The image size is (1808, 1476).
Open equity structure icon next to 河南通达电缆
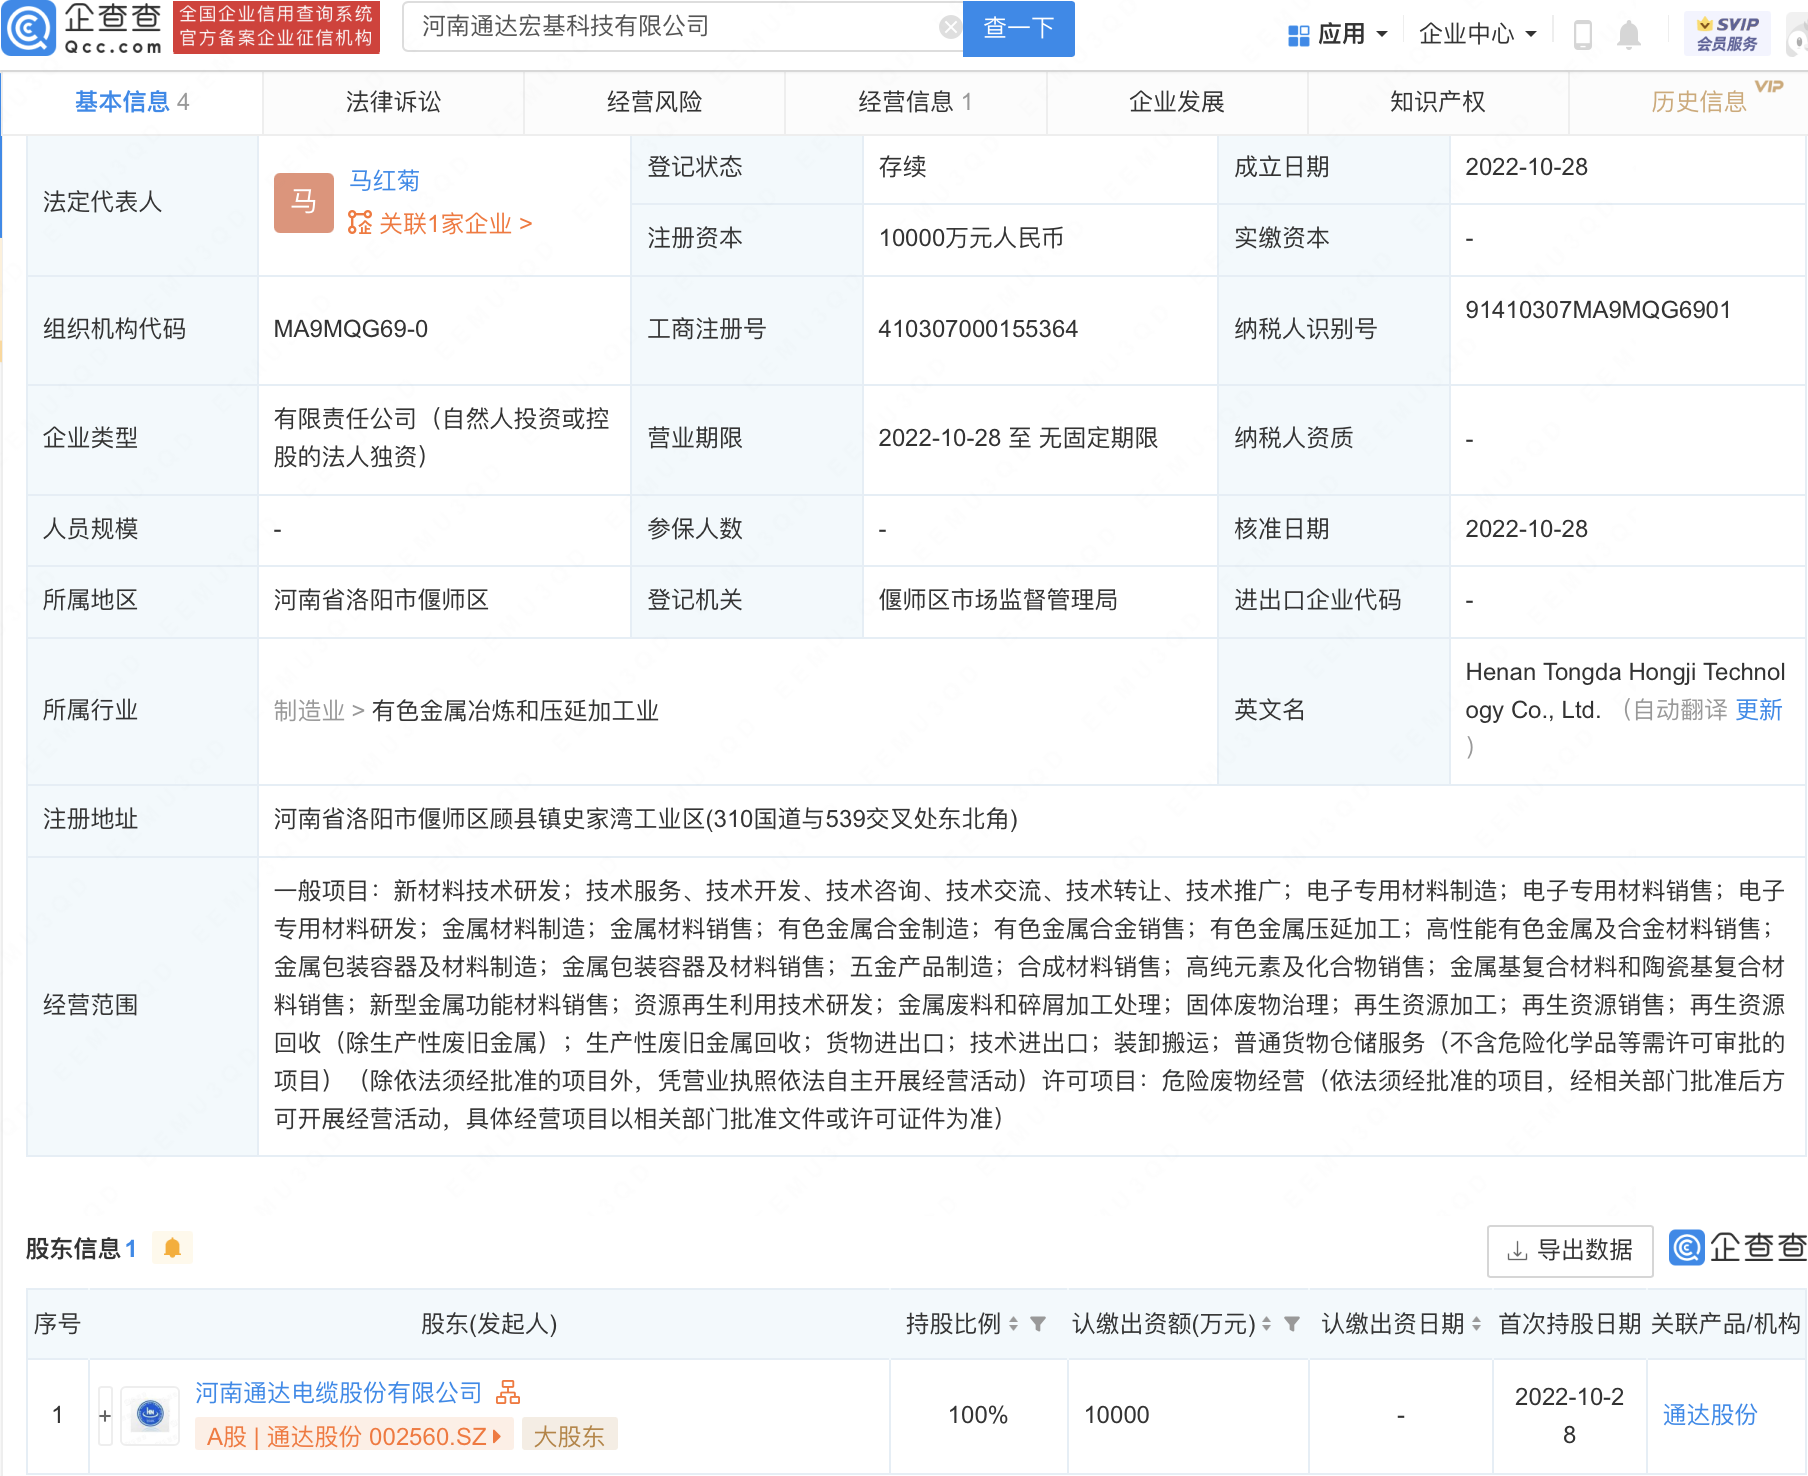508,1392
